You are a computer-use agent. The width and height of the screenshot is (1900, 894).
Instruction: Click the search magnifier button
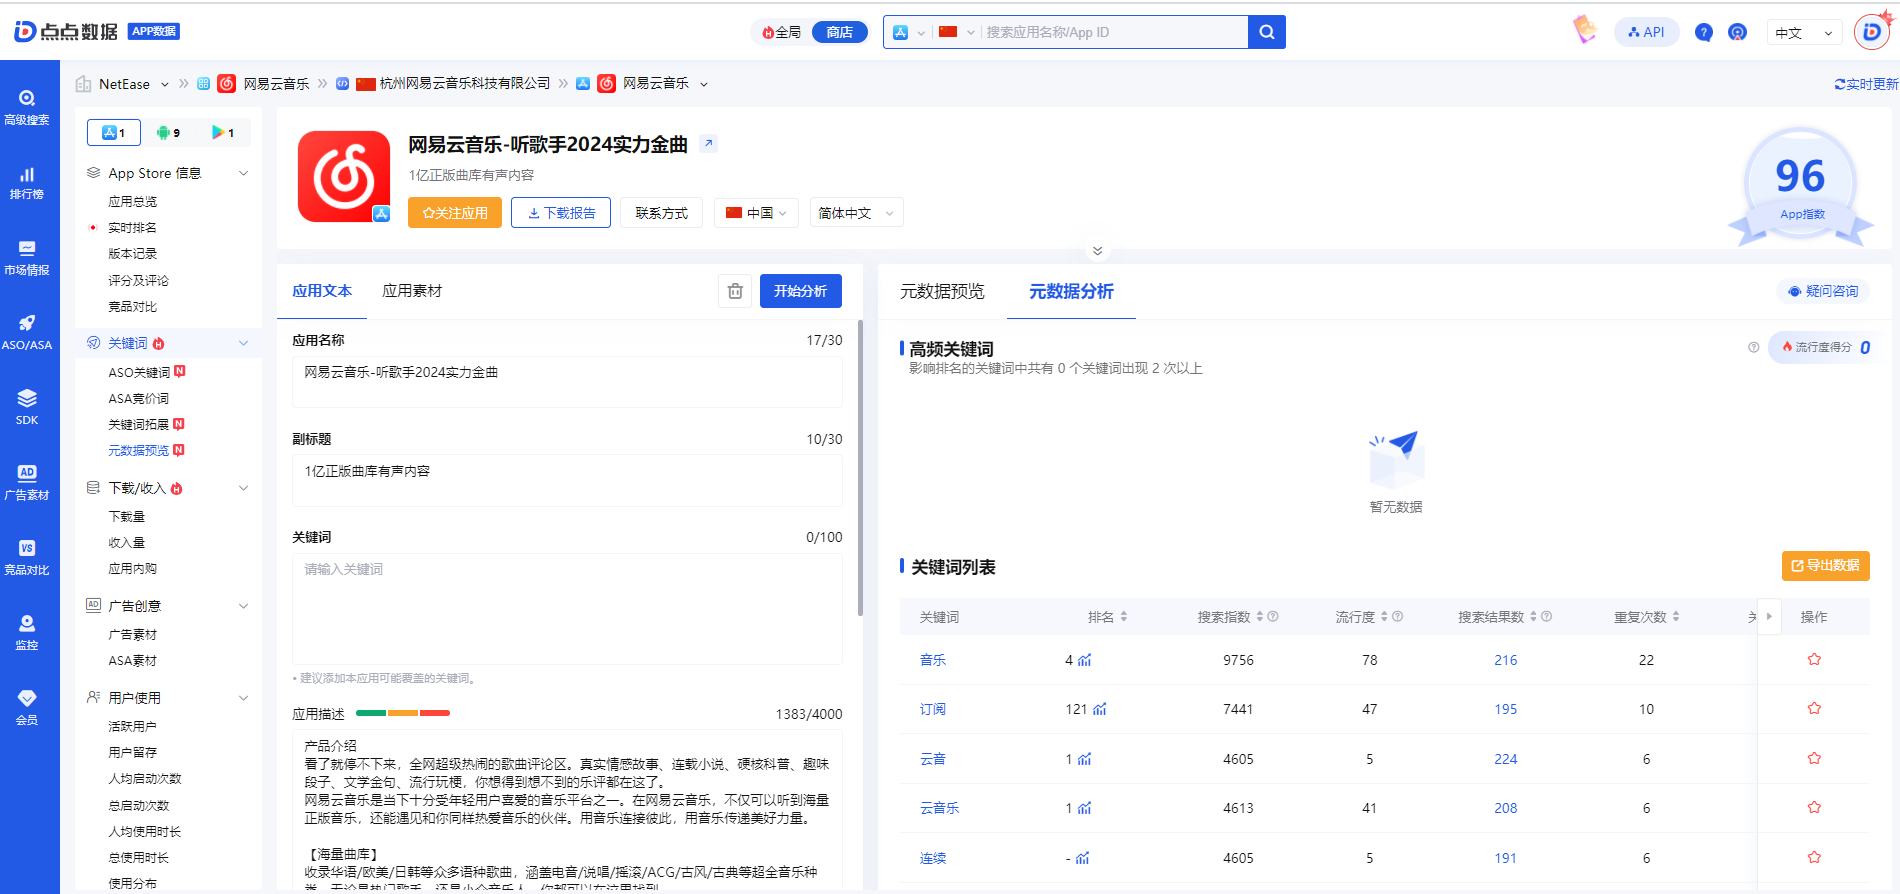coord(1266,32)
